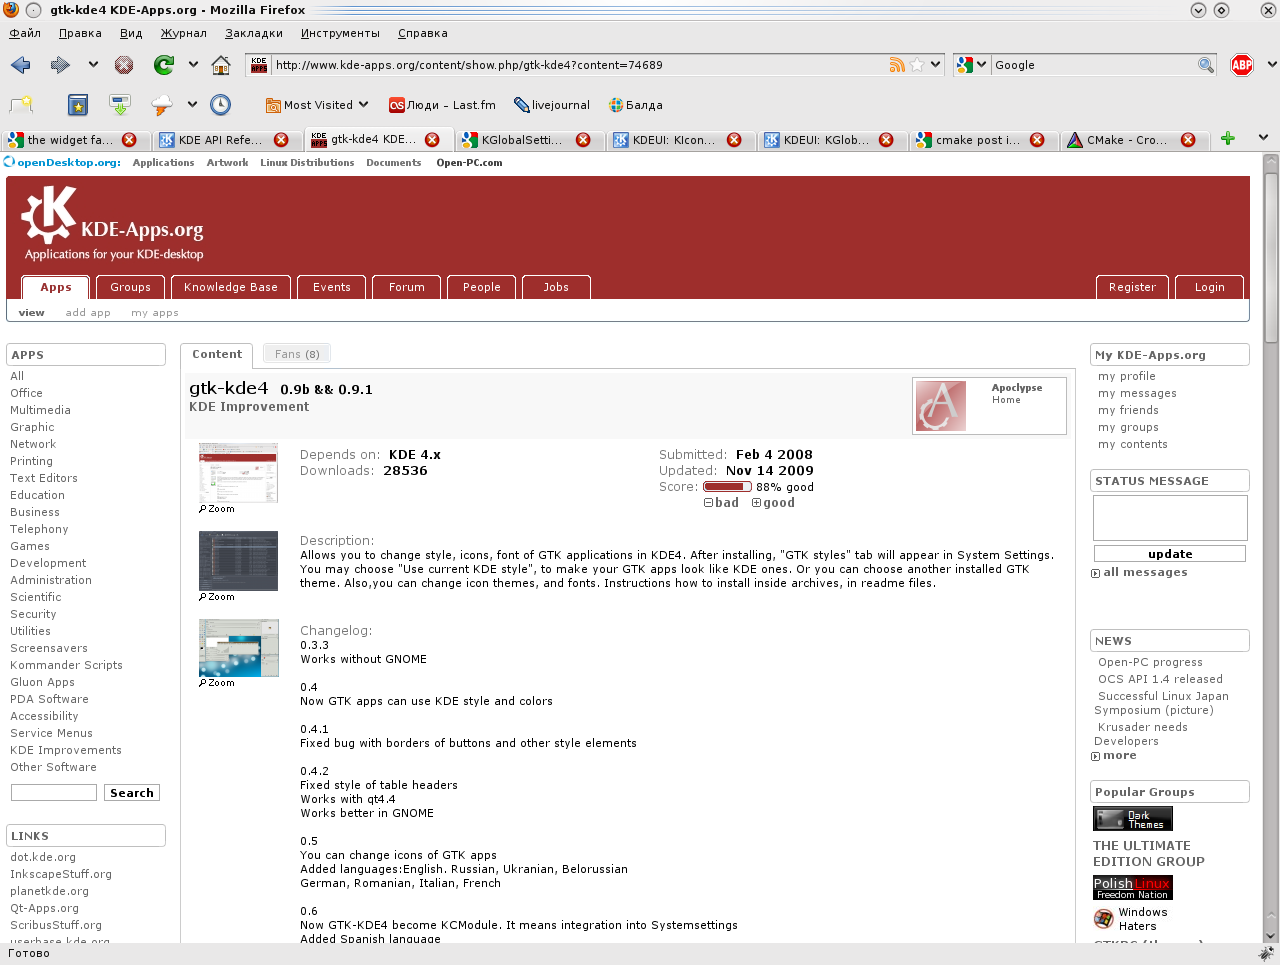The image size is (1280, 965).
Task: Click the weather storm cloud icon
Action: pyautogui.click(x=161, y=104)
